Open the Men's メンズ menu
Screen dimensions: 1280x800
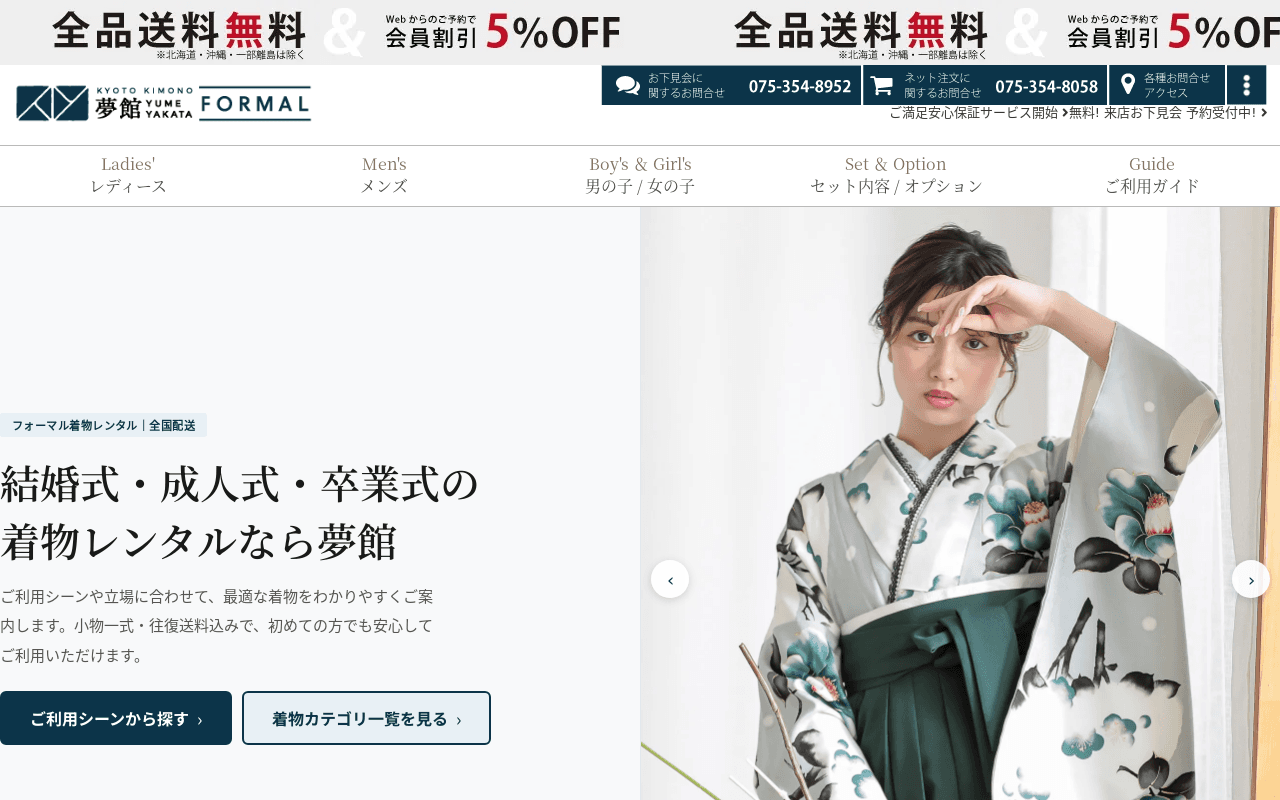coord(384,175)
